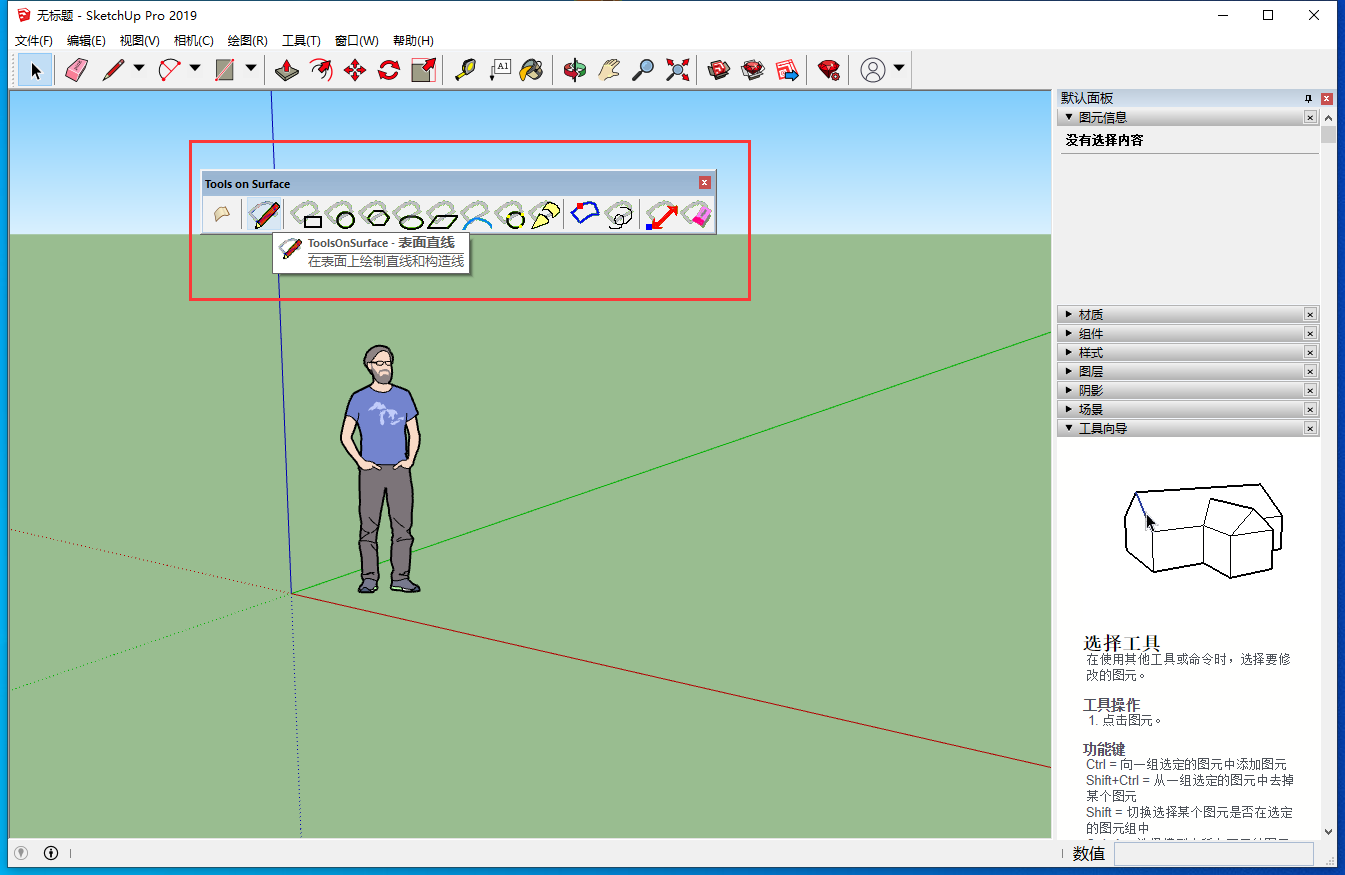Expand the 图层 panel
The height and width of the screenshot is (875, 1345).
click(1068, 372)
